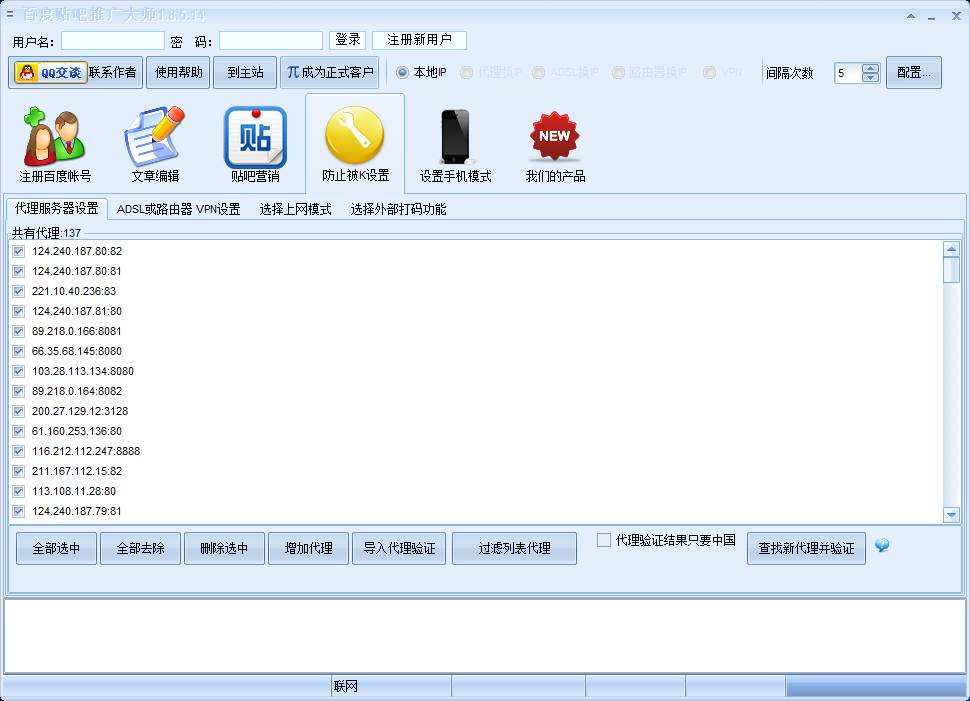Click 注册新用户 button
970x701 pixels.
tap(419, 40)
